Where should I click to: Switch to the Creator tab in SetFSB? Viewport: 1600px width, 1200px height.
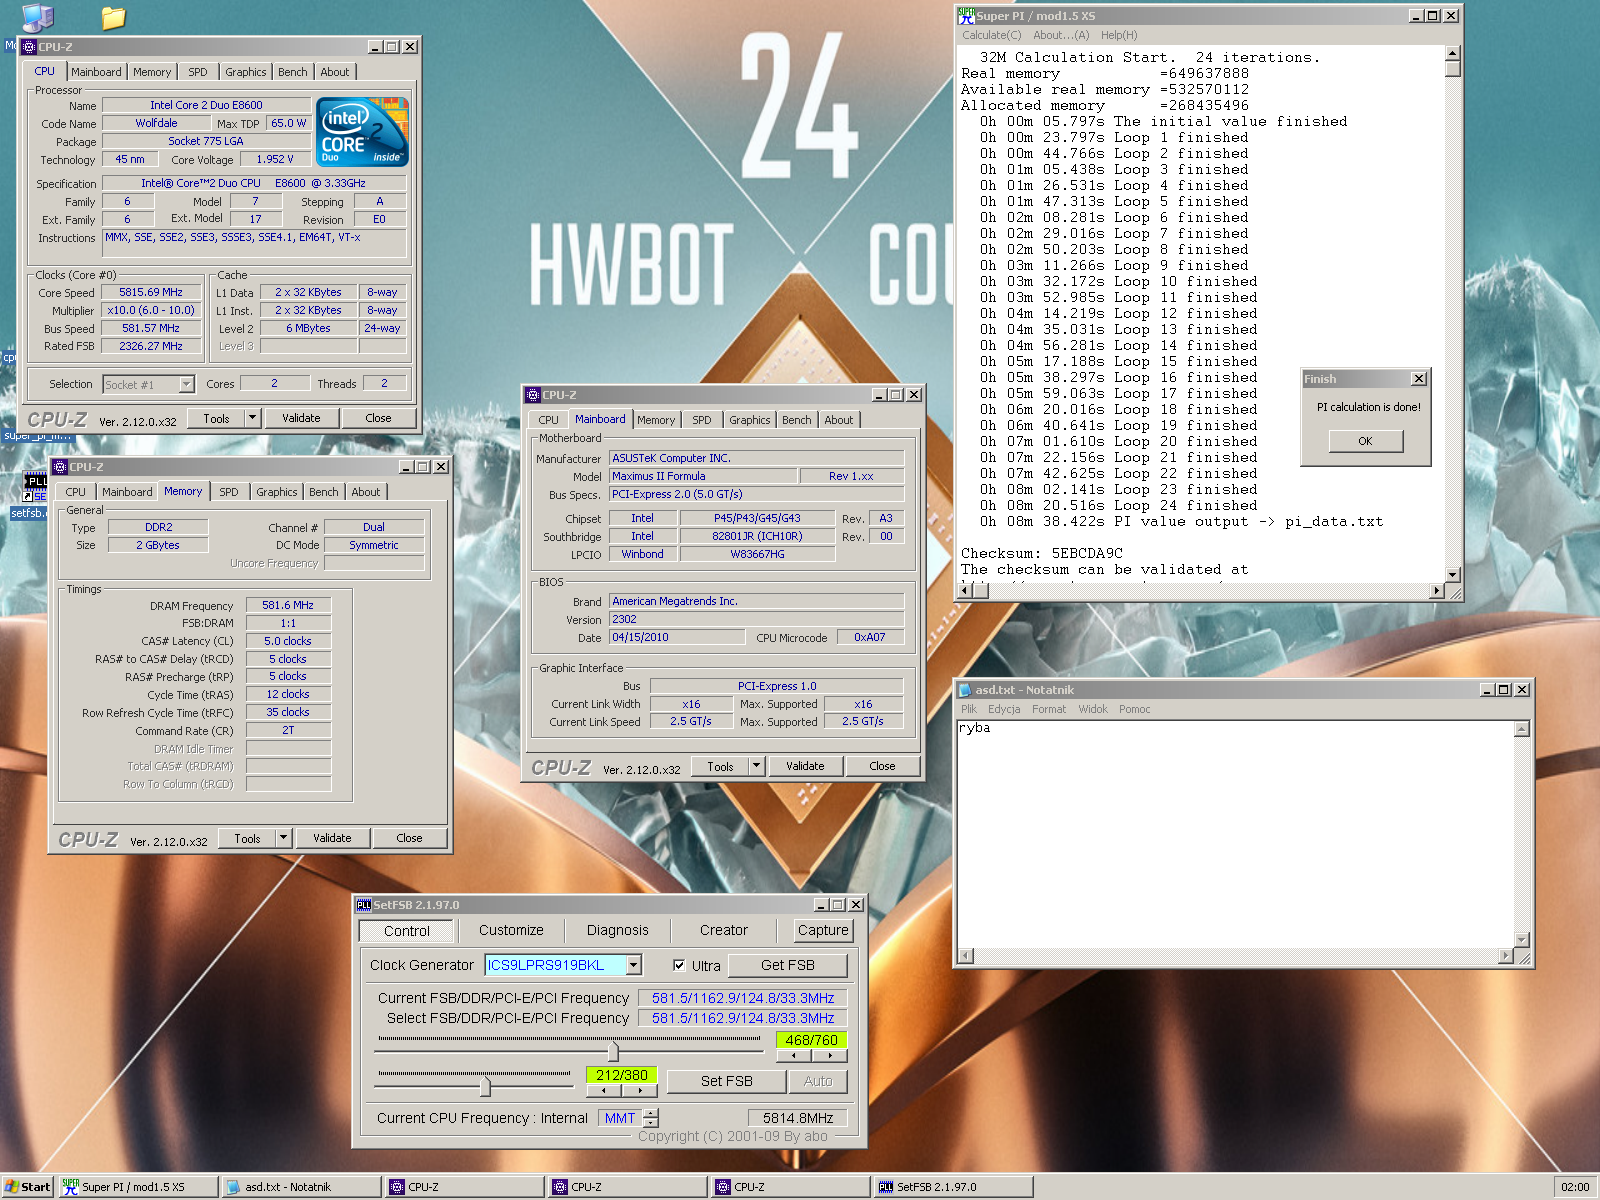click(724, 930)
